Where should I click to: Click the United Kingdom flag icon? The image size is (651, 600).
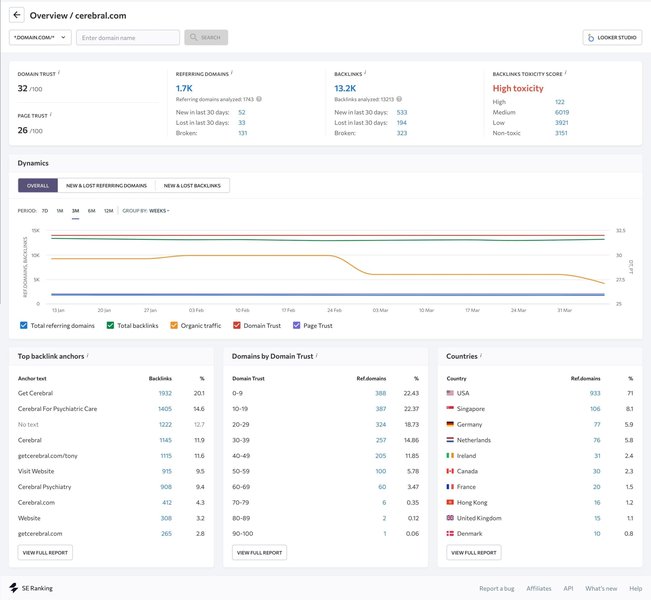(450, 518)
